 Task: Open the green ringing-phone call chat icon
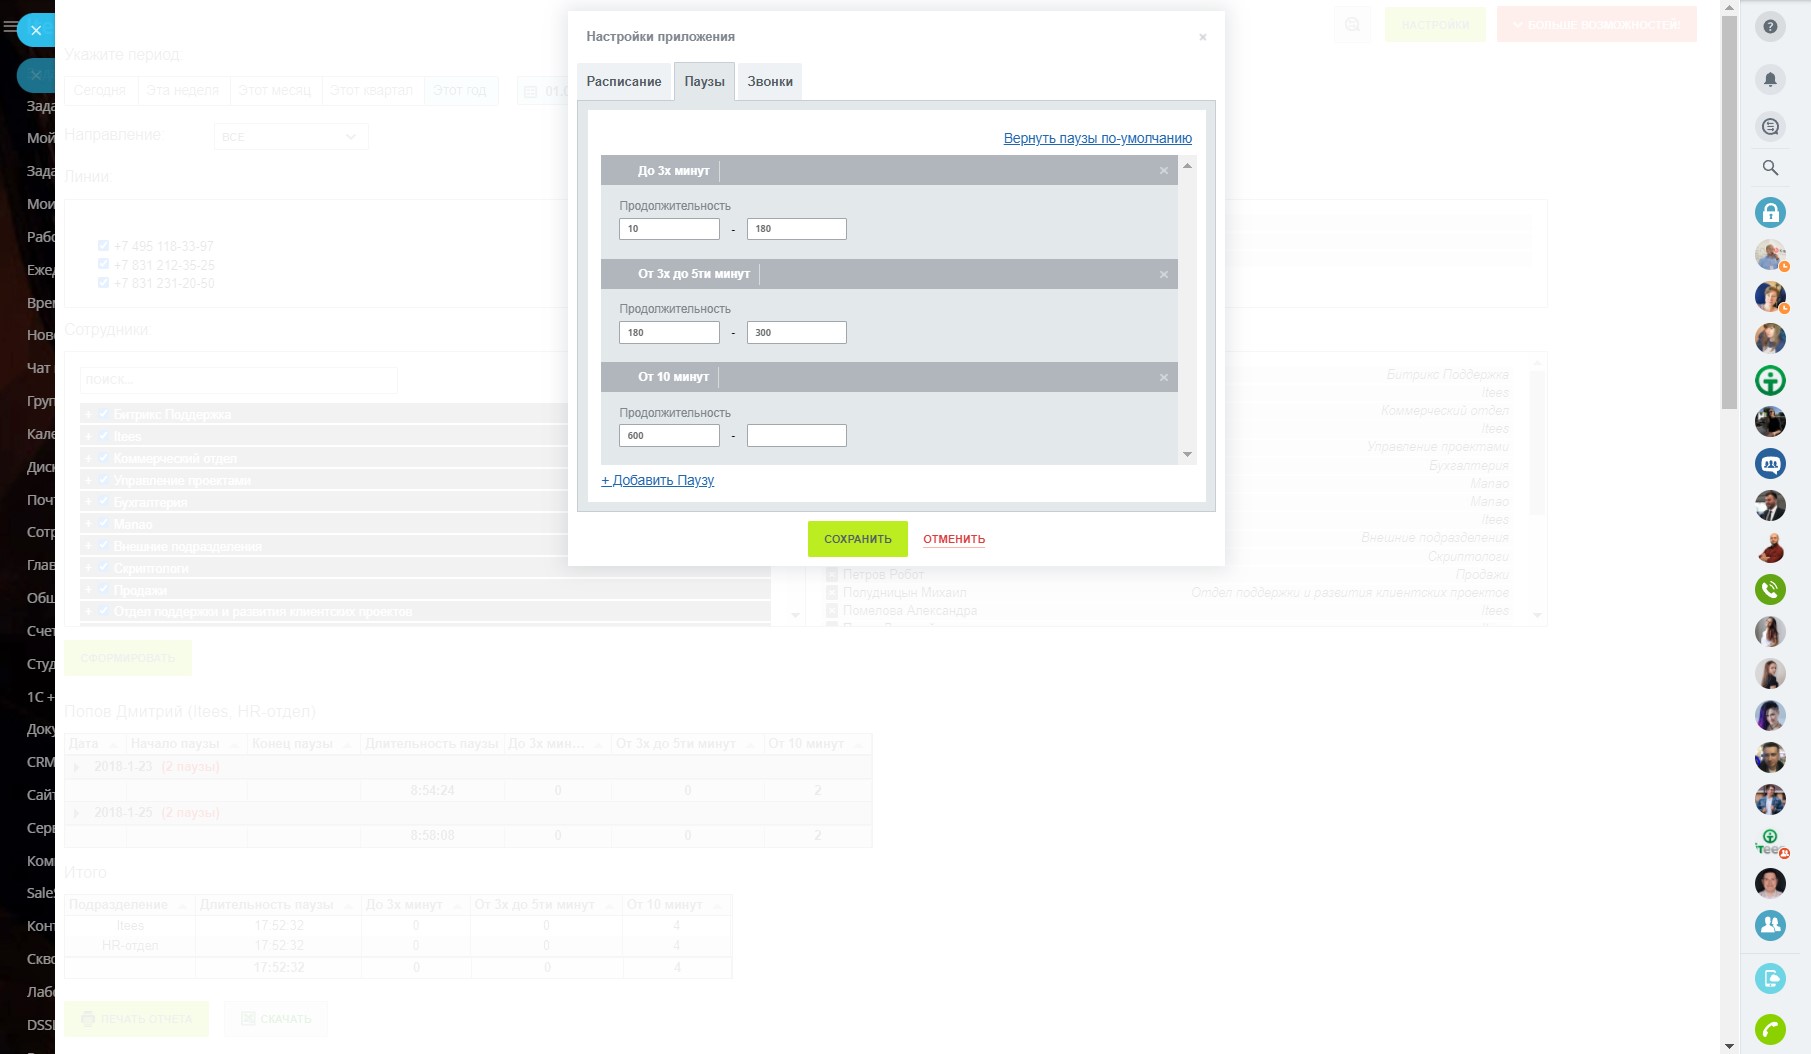click(1770, 589)
